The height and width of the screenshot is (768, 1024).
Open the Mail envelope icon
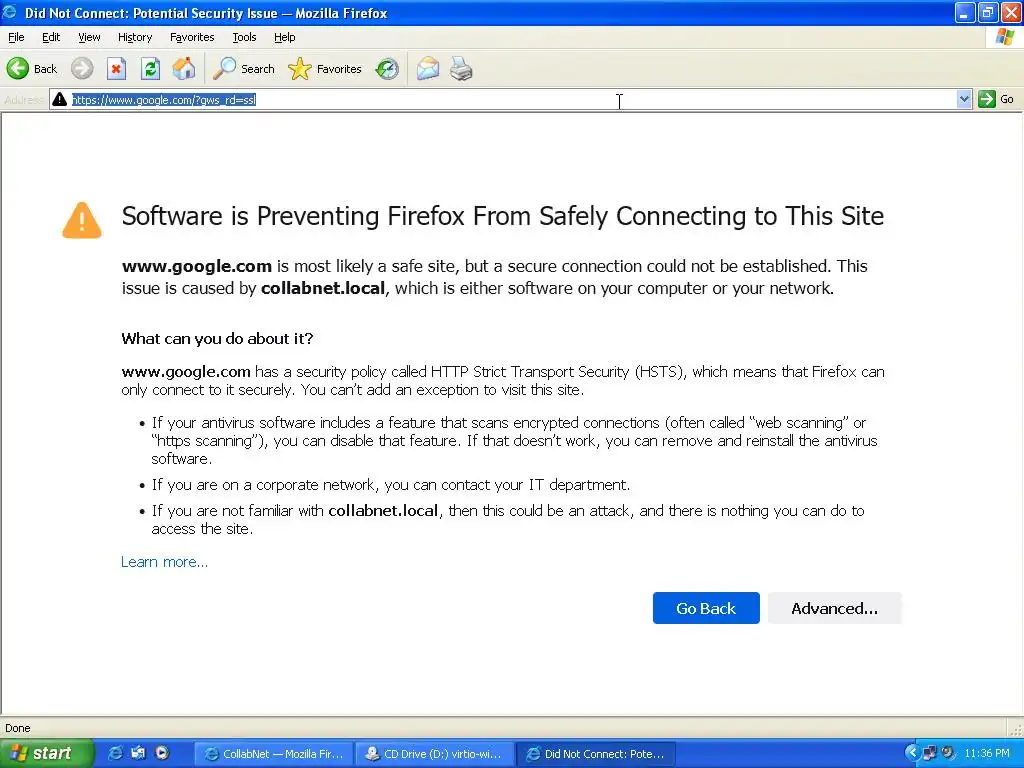point(428,69)
